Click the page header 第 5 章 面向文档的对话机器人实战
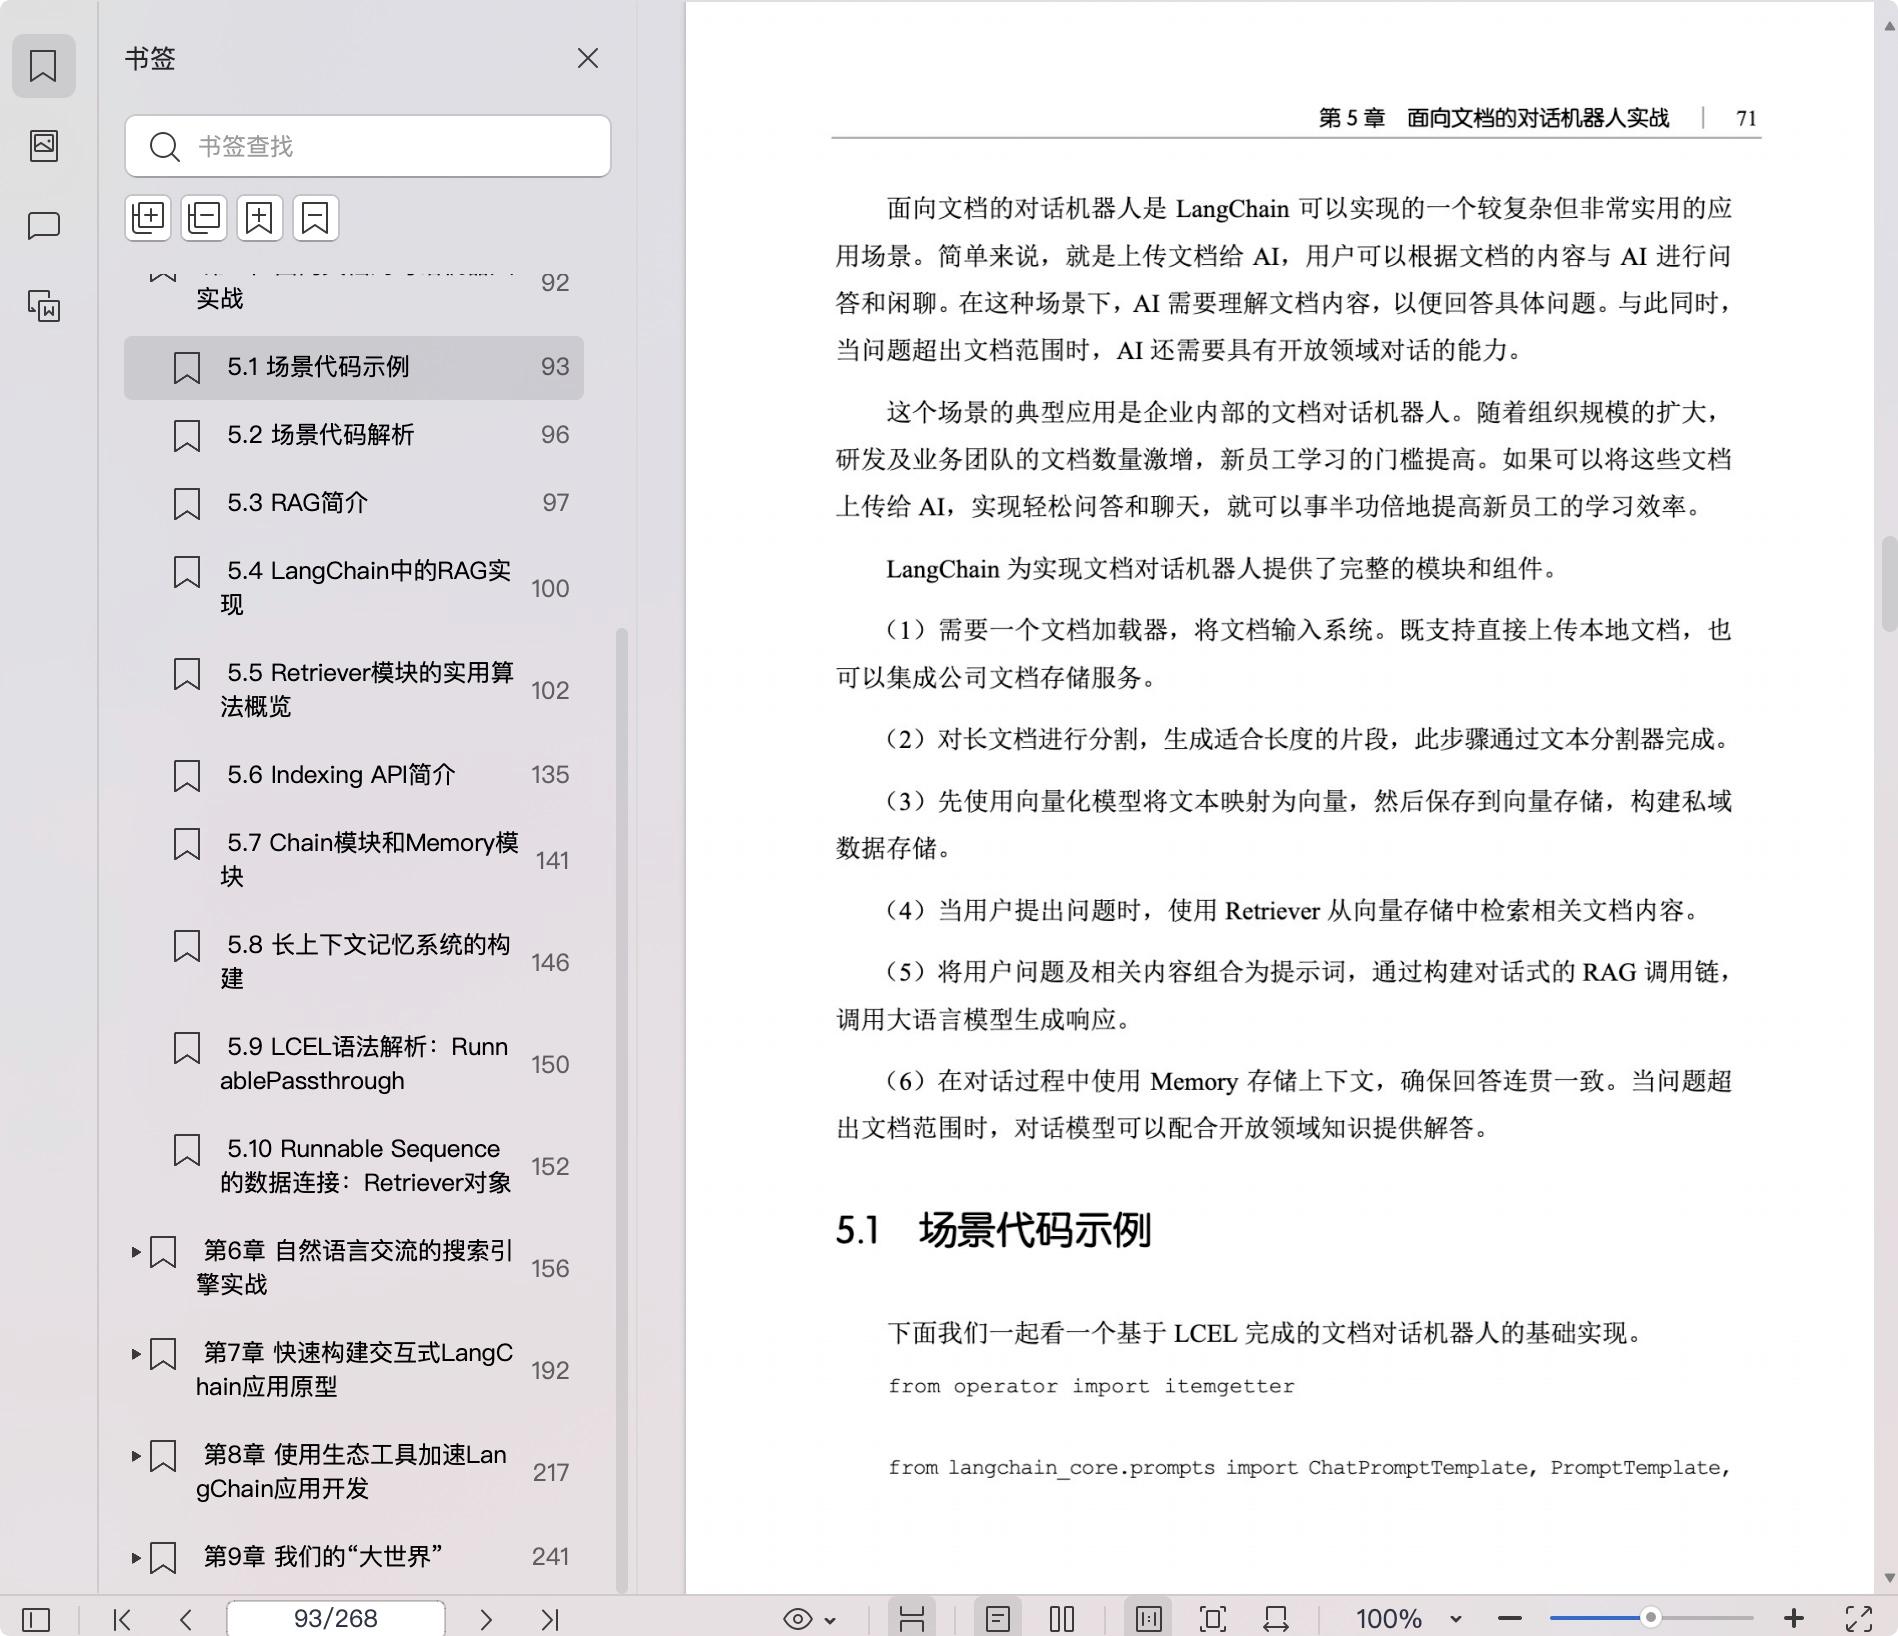The width and height of the screenshot is (1898, 1636). pyautogui.click(x=1494, y=118)
